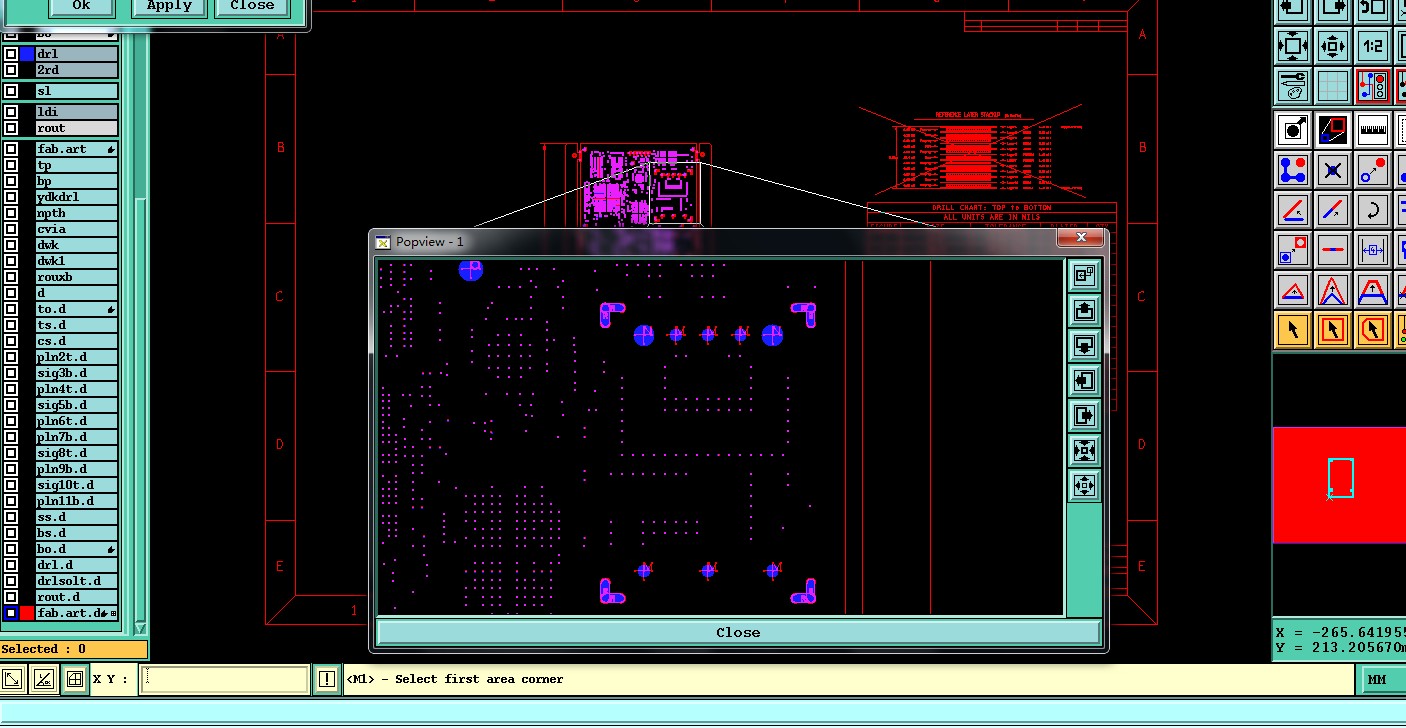Click the zoom-to-fit arrows icon in Popview
1406x728 pixels.
1084,451
